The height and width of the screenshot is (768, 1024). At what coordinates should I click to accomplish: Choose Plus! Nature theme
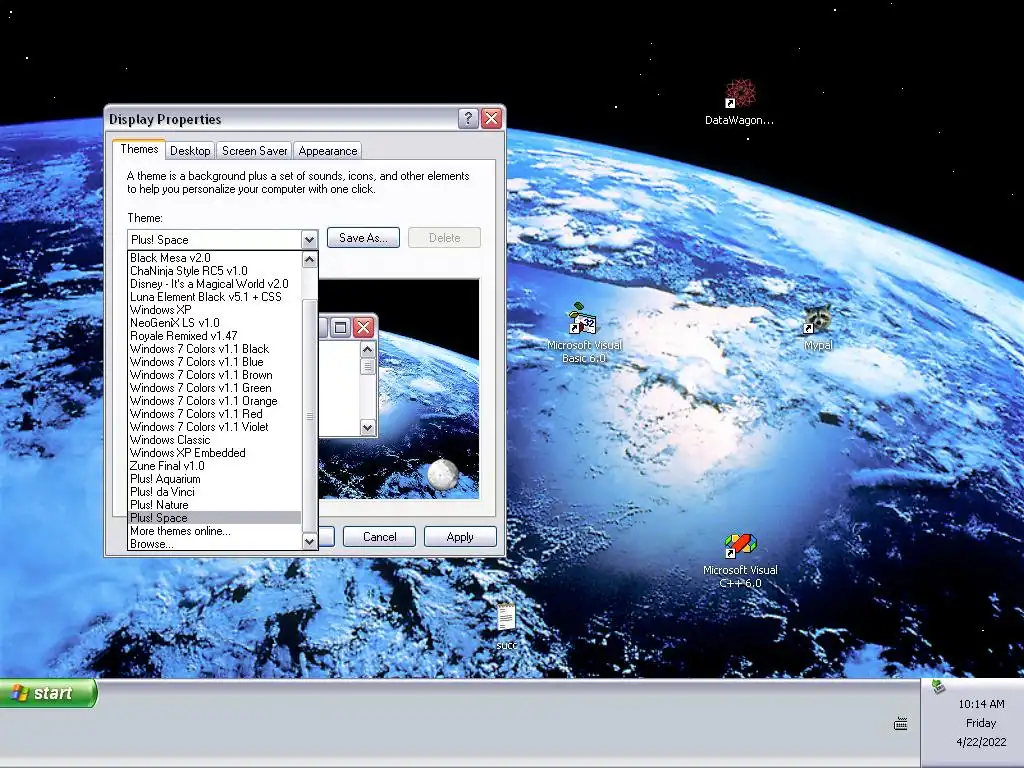click(215, 505)
